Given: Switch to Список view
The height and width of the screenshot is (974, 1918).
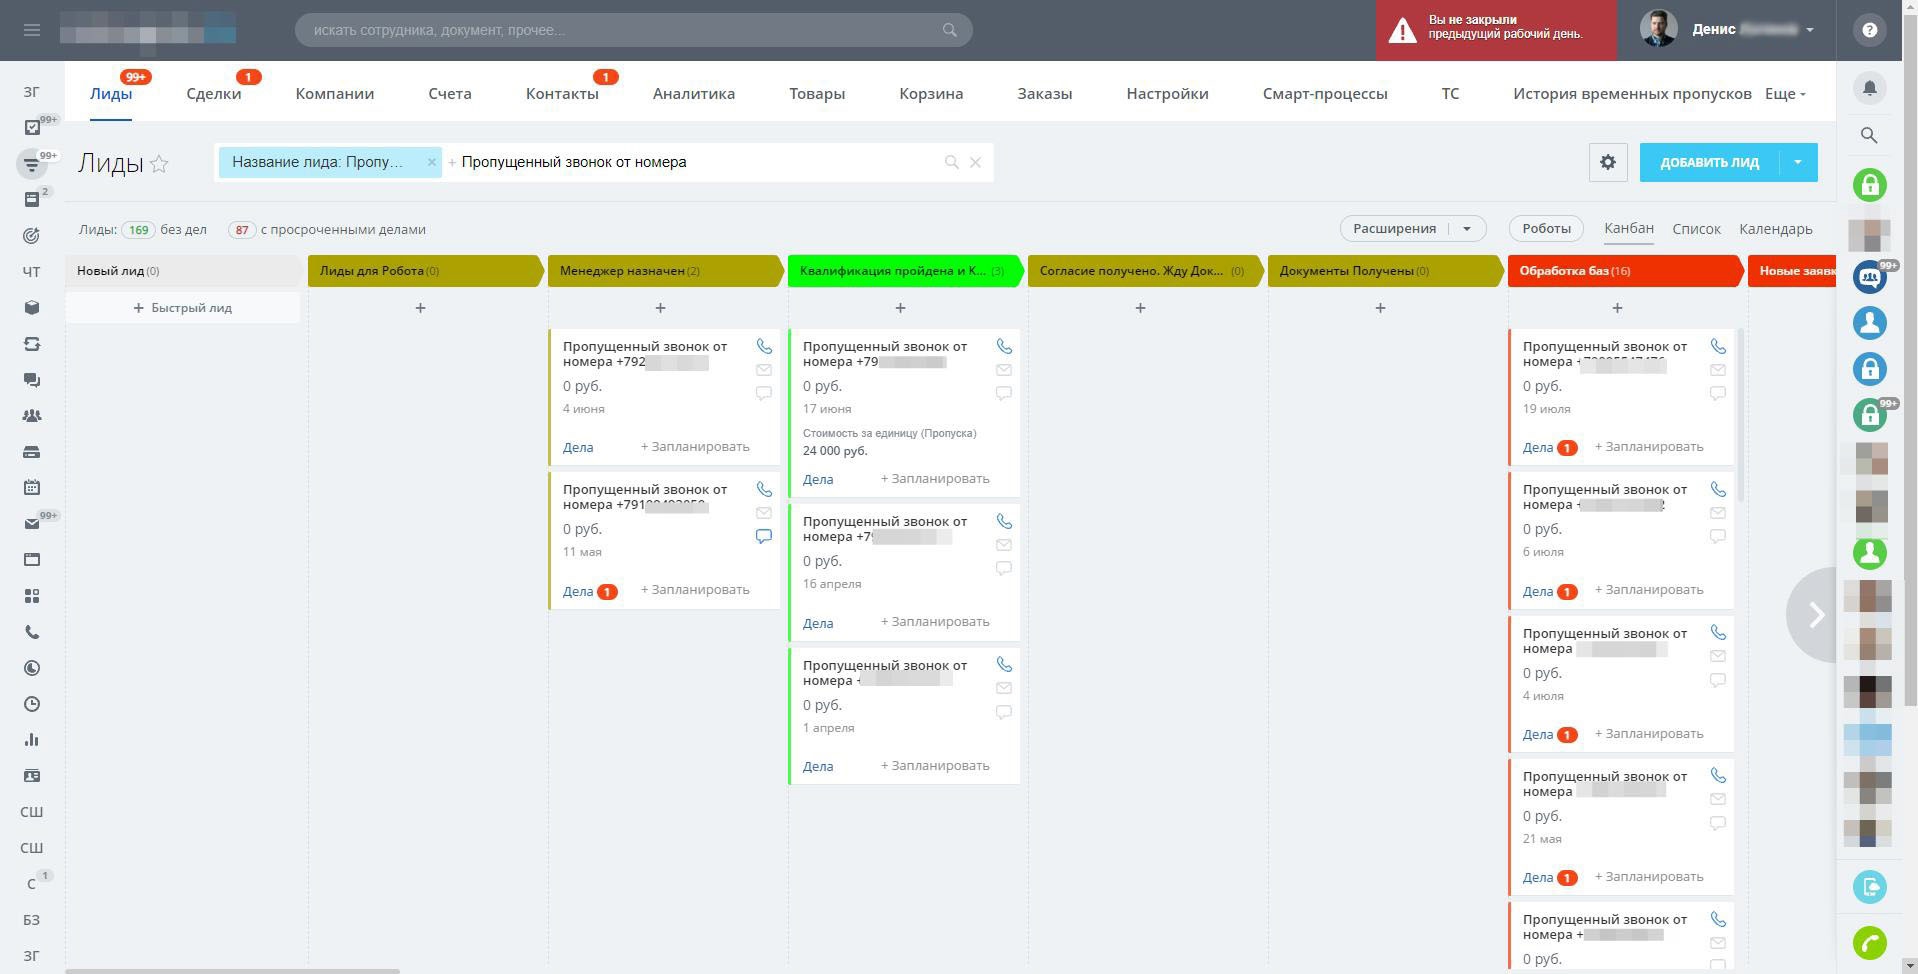Looking at the screenshot, I should point(1696,229).
